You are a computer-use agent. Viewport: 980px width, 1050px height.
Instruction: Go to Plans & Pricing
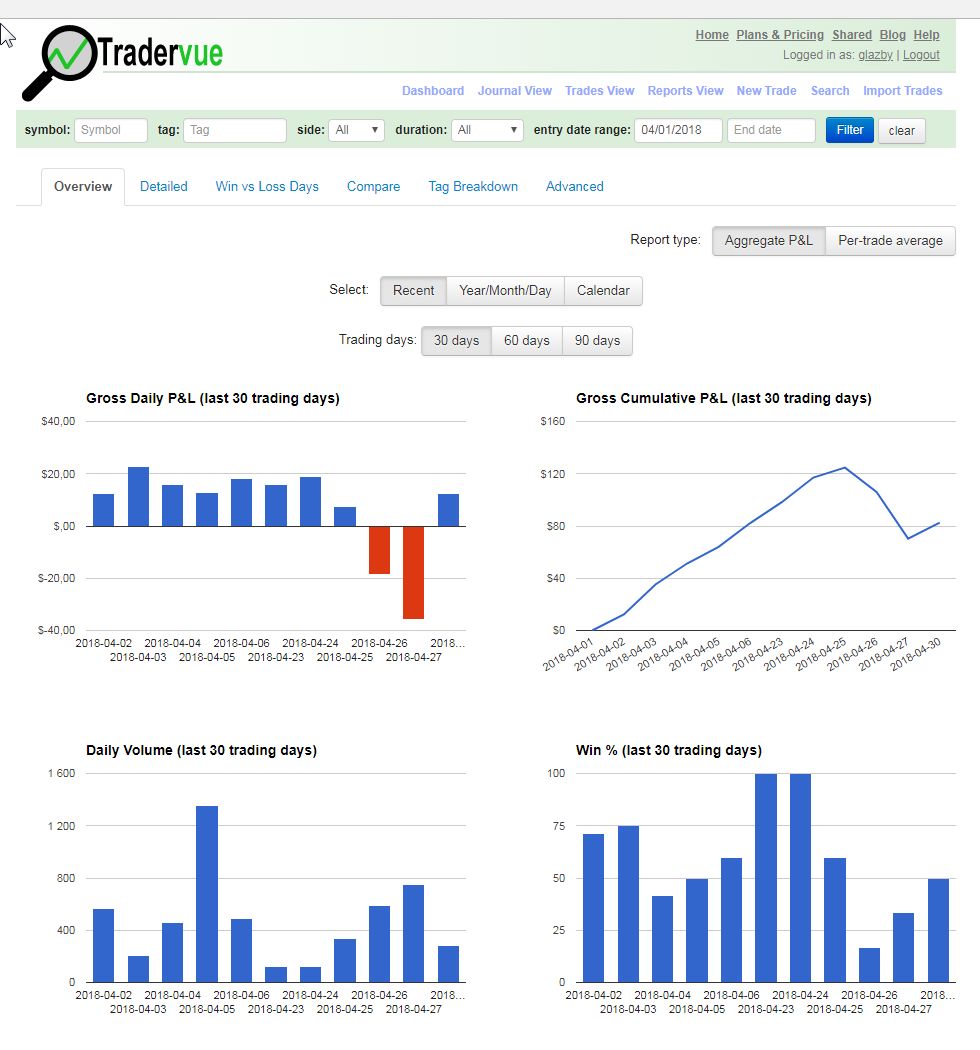[780, 35]
